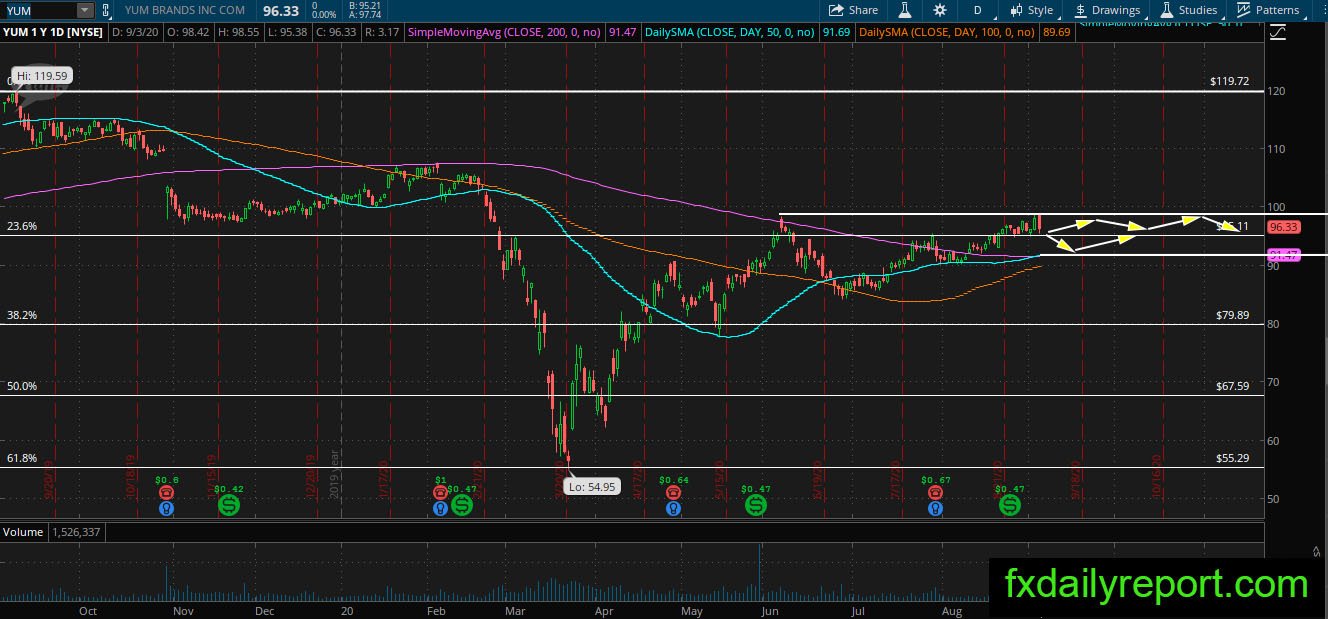Image resolution: width=1328 pixels, height=619 pixels.
Task: Click the DailySMA (CLOSE, DAY, 100, 0, no) label
Action: click(949, 33)
